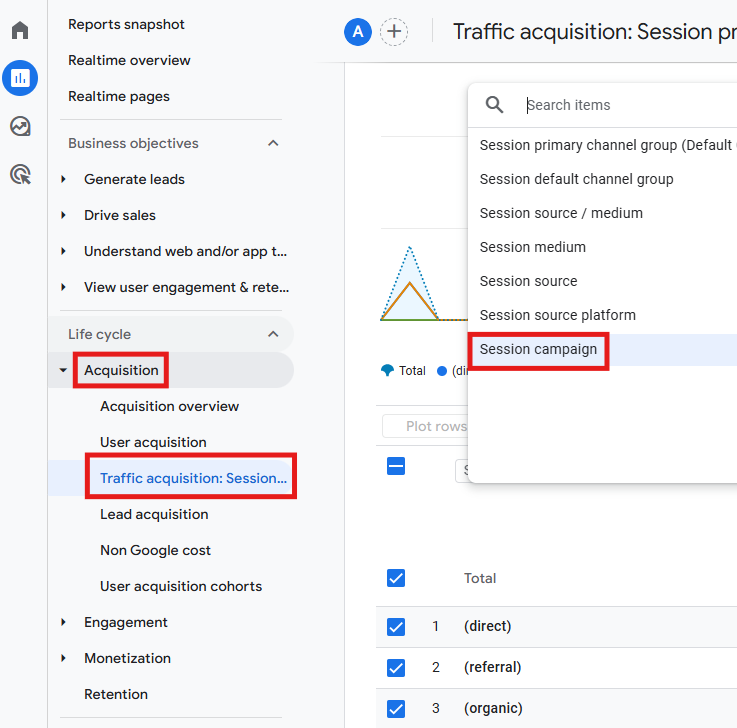Expand View user engagement & retention arrow
The width and height of the screenshot is (737, 728).
coord(63,287)
